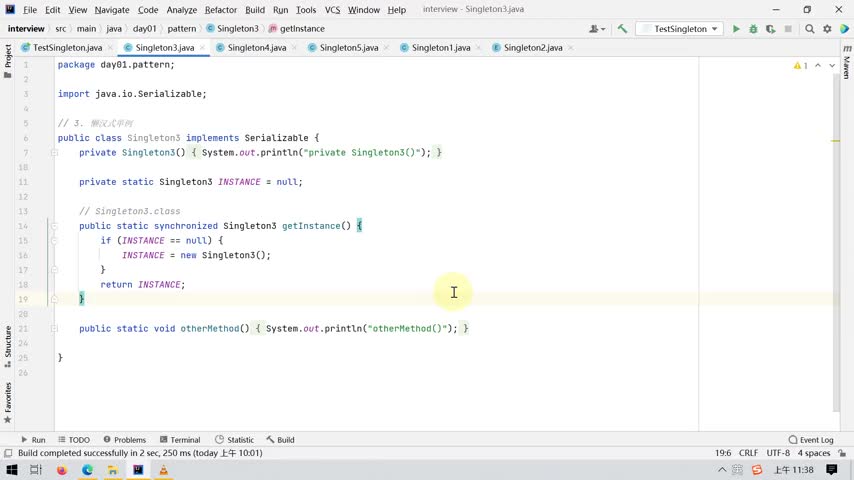Image resolution: width=854 pixels, height=480 pixels.
Task: Click fold end marker at line 17
Action: (x=54, y=270)
